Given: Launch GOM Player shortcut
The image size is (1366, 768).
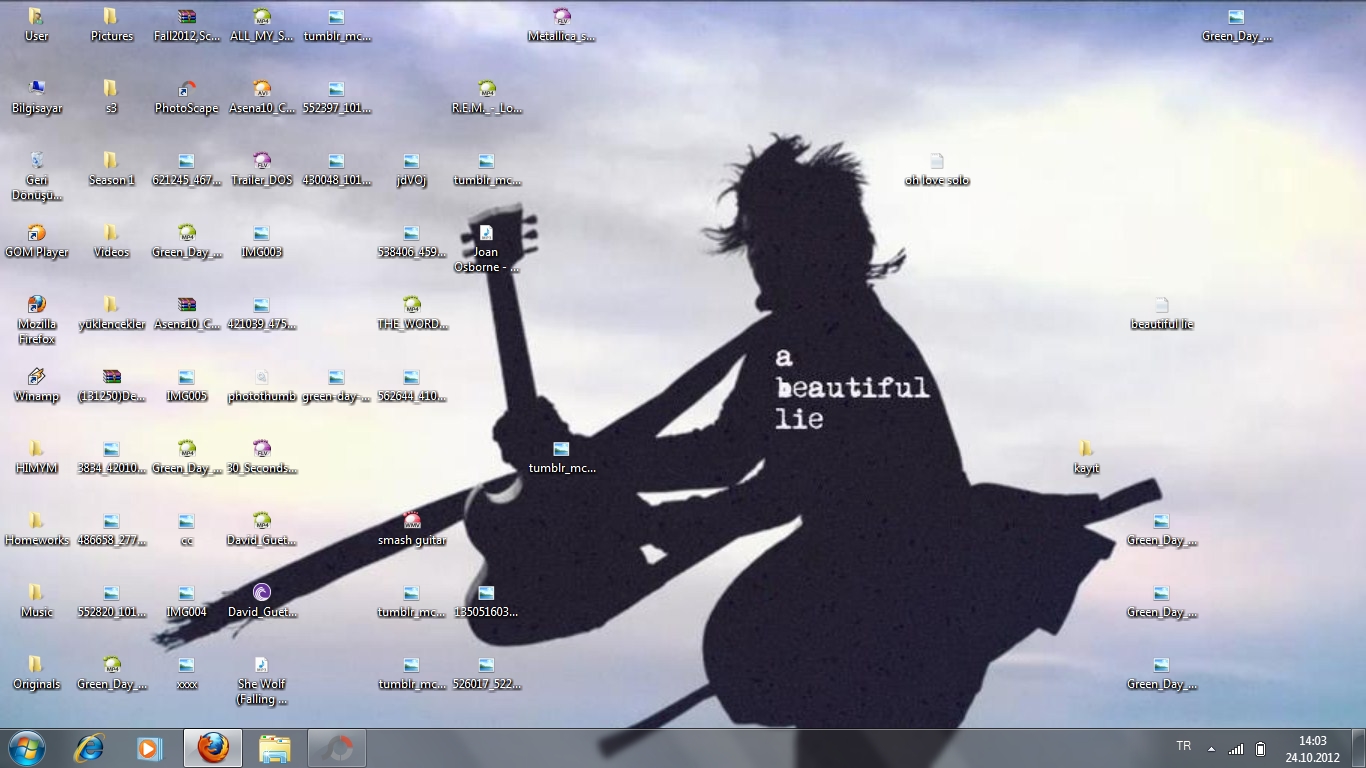Looking at the screenshot, I should (x=36, y=241).
